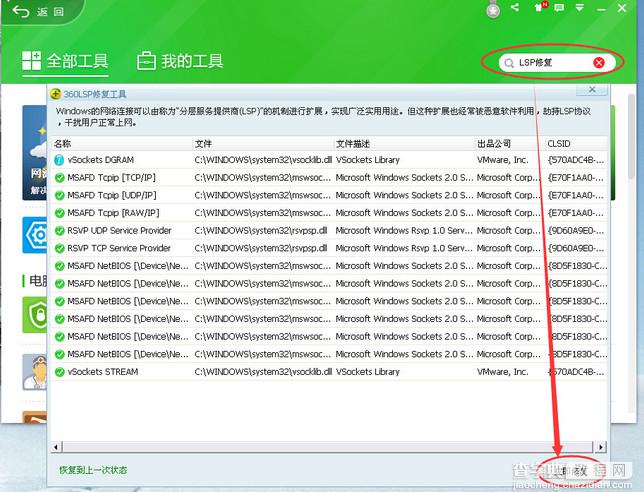Open the doctor avatar tile in main window
This screenshot has height=492, width=644.
[x=35, y=372]
